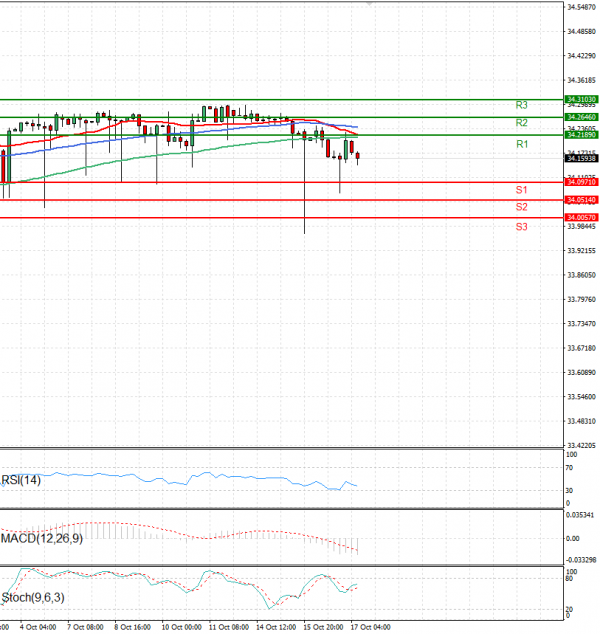The height and width of the screenshot is (634, 600).
Task: Select the green 34.31030 price tag
Action: coord(581,99)
